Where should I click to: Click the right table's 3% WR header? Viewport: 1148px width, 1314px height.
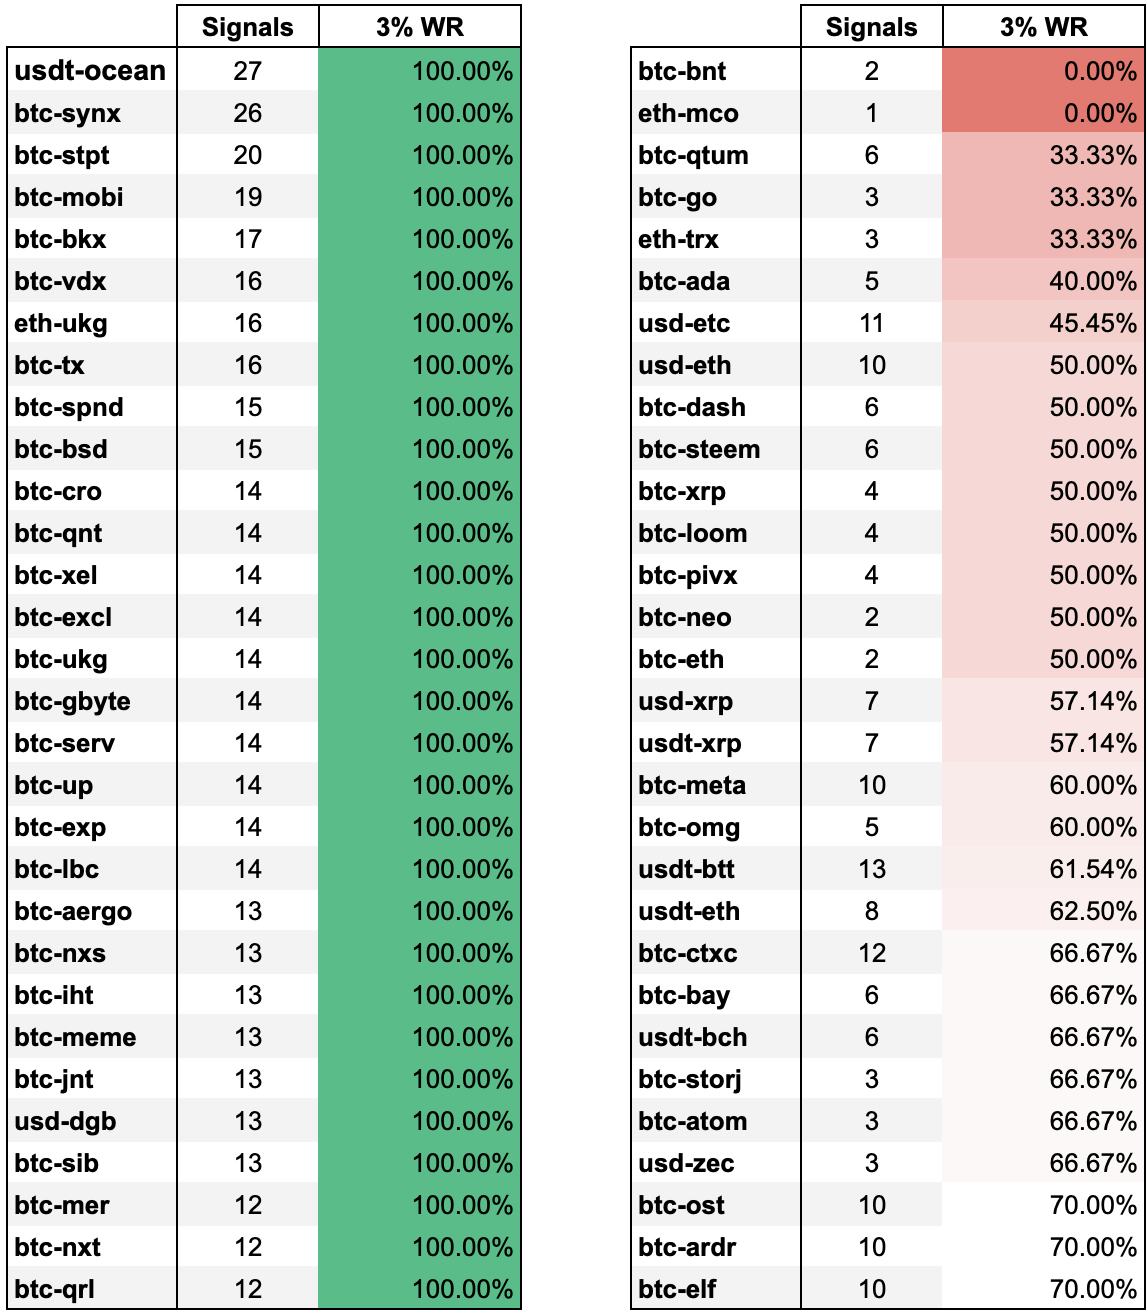tap(1044, 27)
